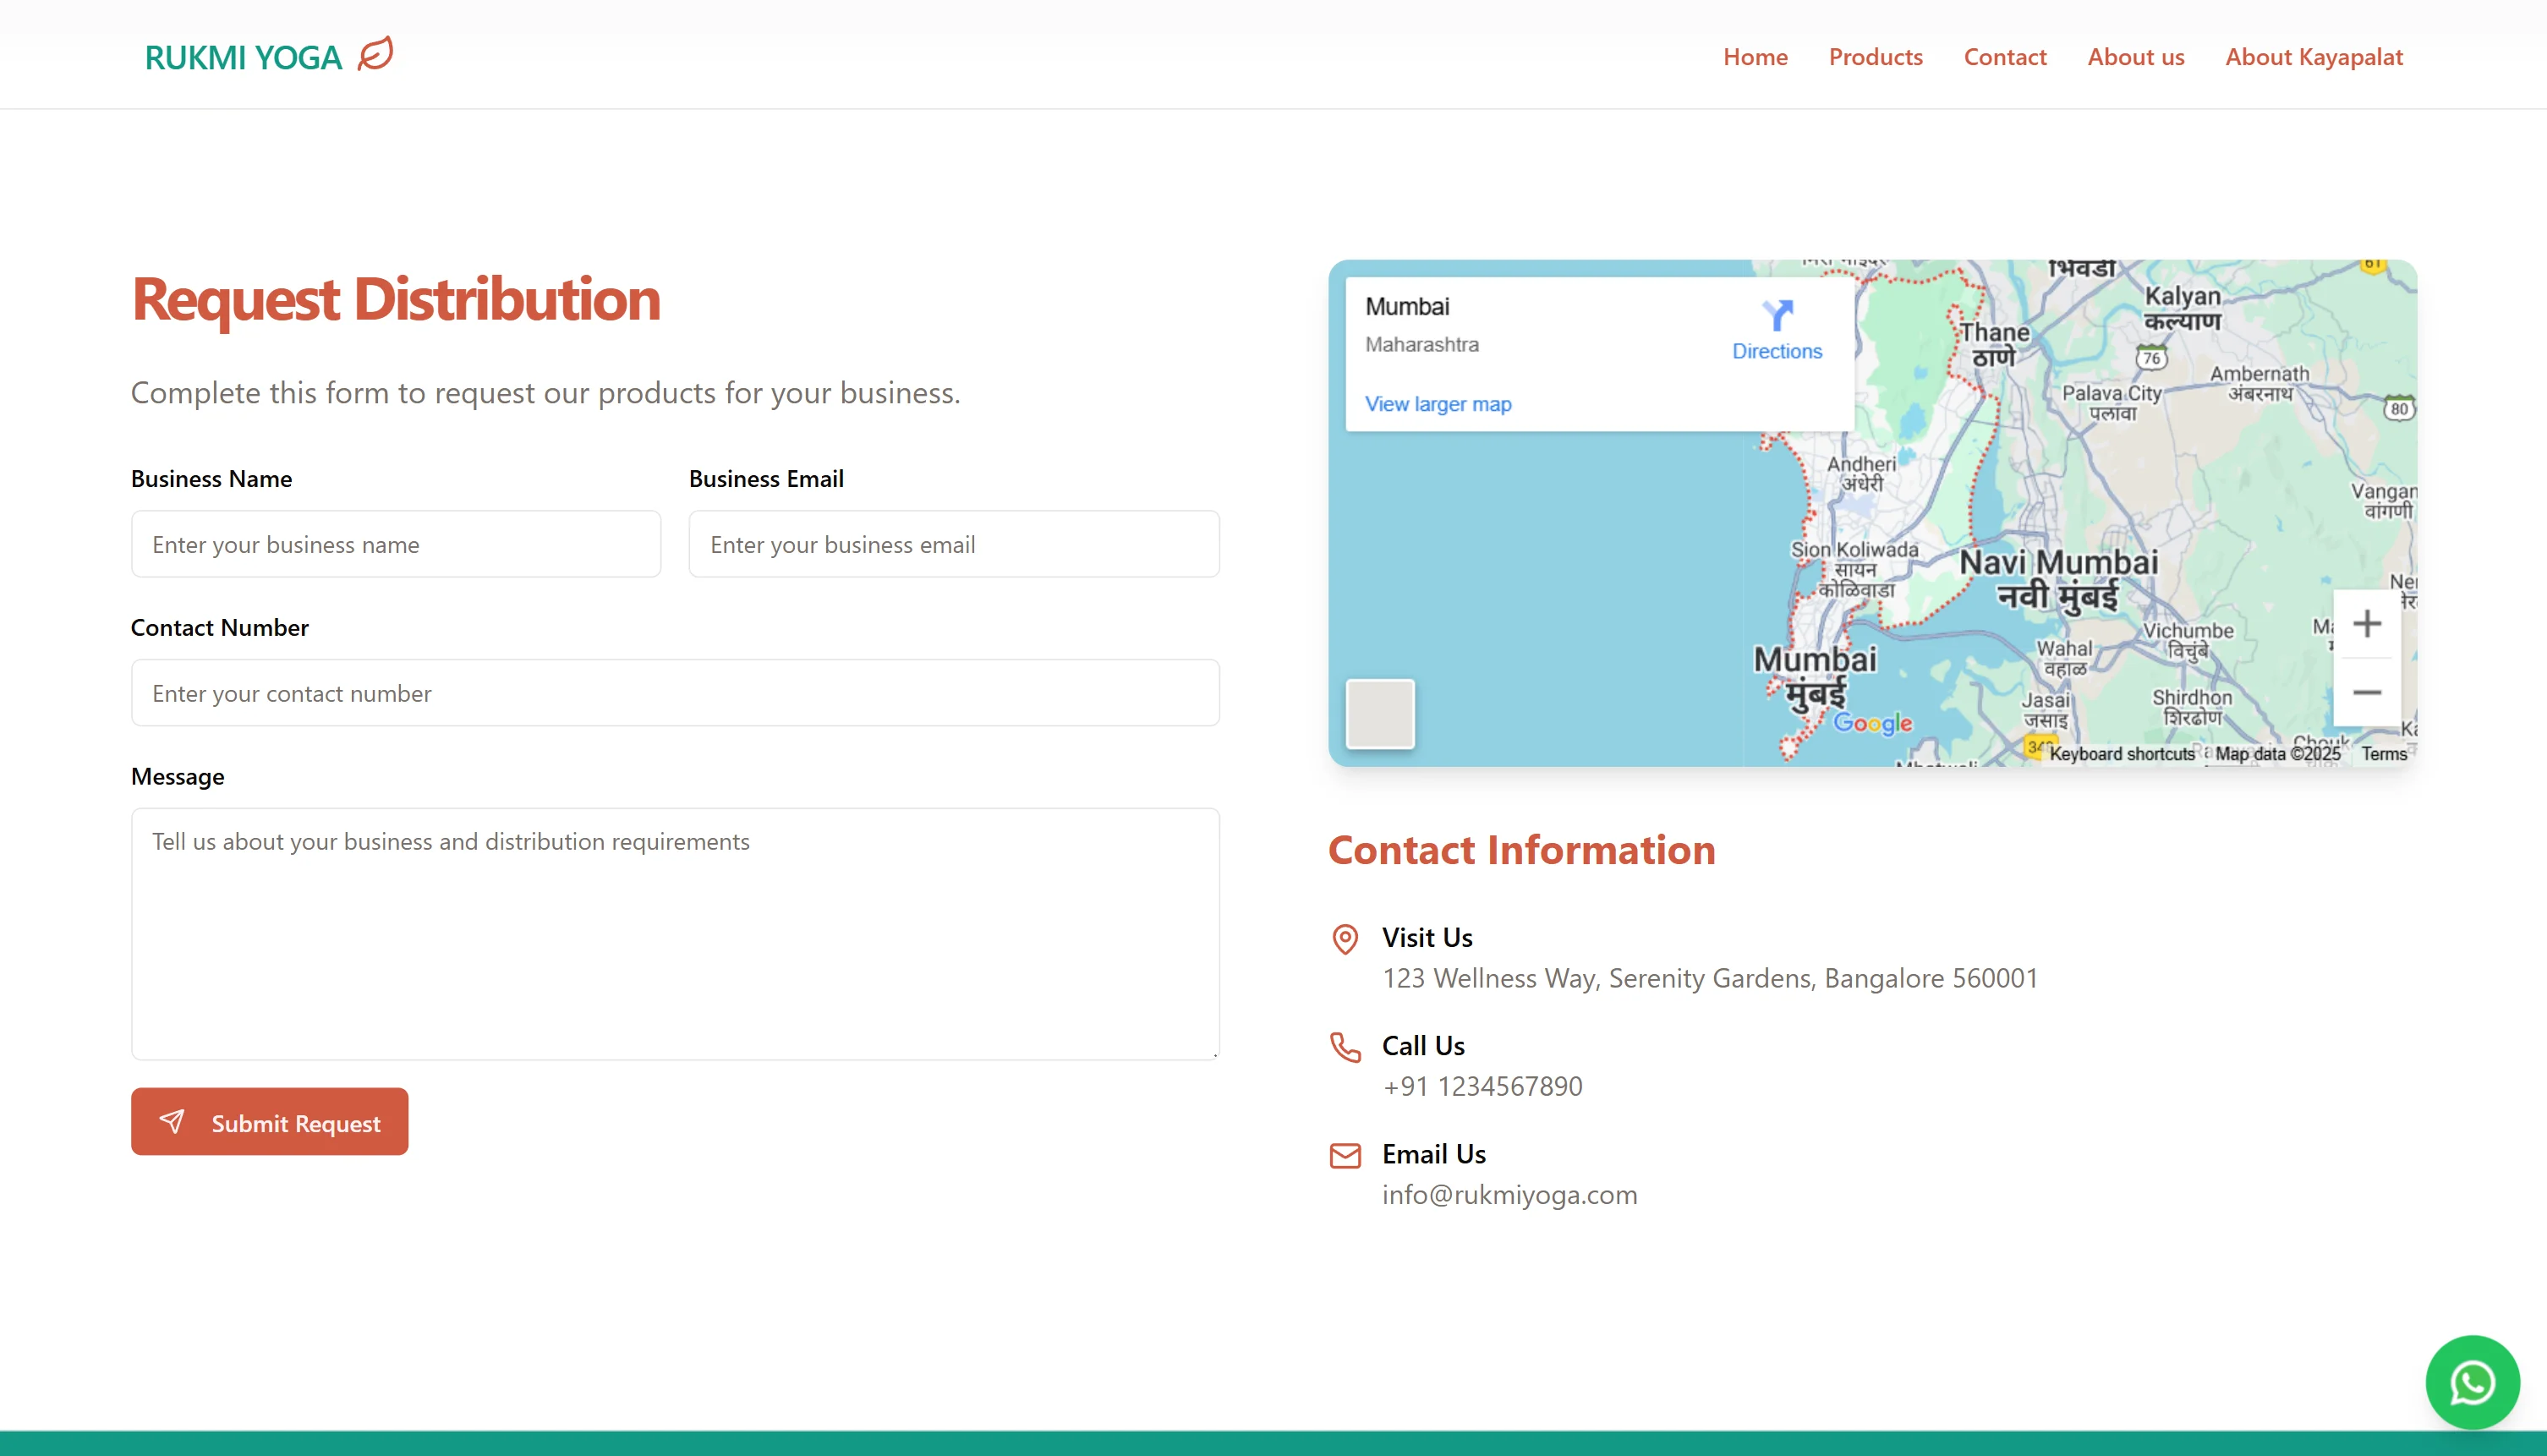
Task: Focus the Business Name field
Action: point(396,544)
